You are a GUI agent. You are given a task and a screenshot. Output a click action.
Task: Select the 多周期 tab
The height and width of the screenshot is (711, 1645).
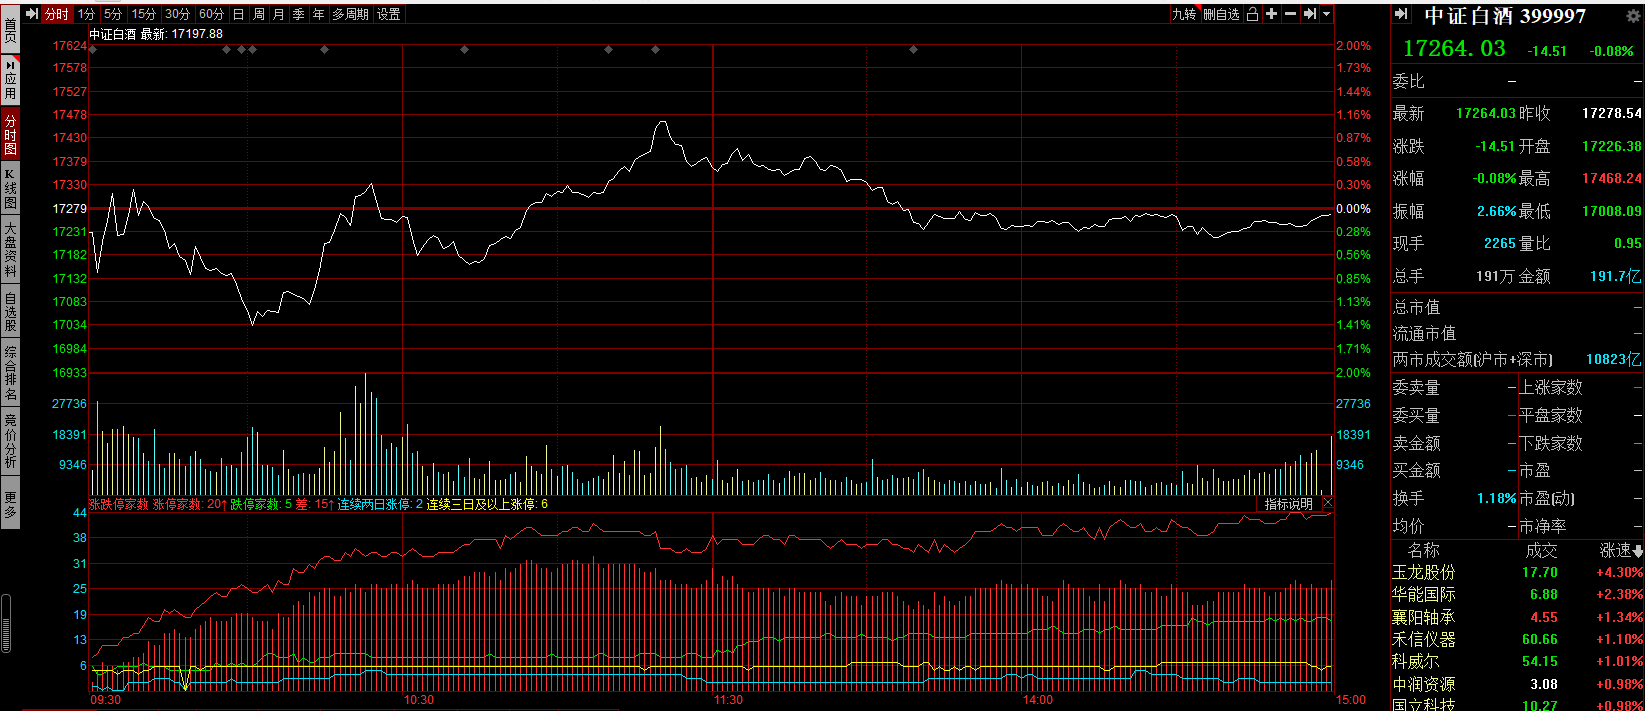351,14
